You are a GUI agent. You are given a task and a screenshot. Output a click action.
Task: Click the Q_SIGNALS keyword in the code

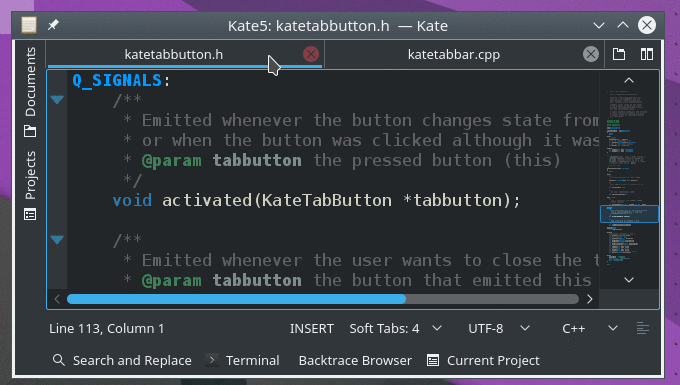[x=117, y=81]
